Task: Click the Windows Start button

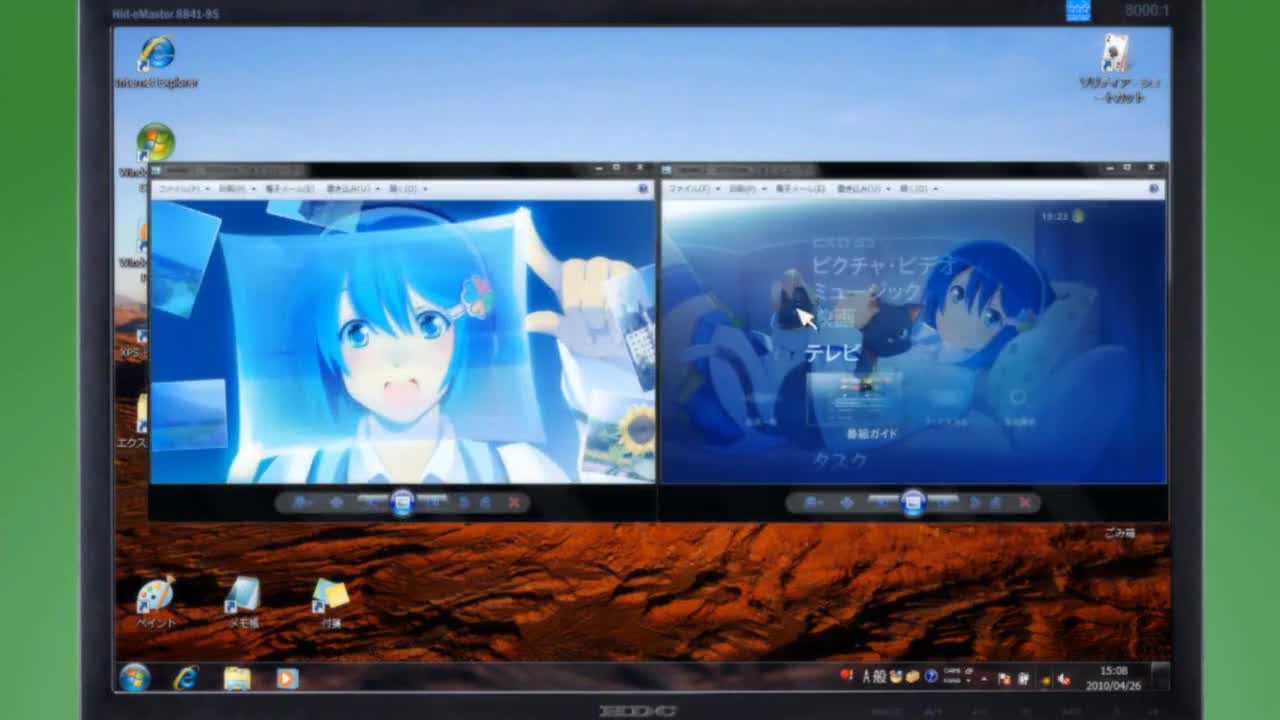Action: point(134,678)
